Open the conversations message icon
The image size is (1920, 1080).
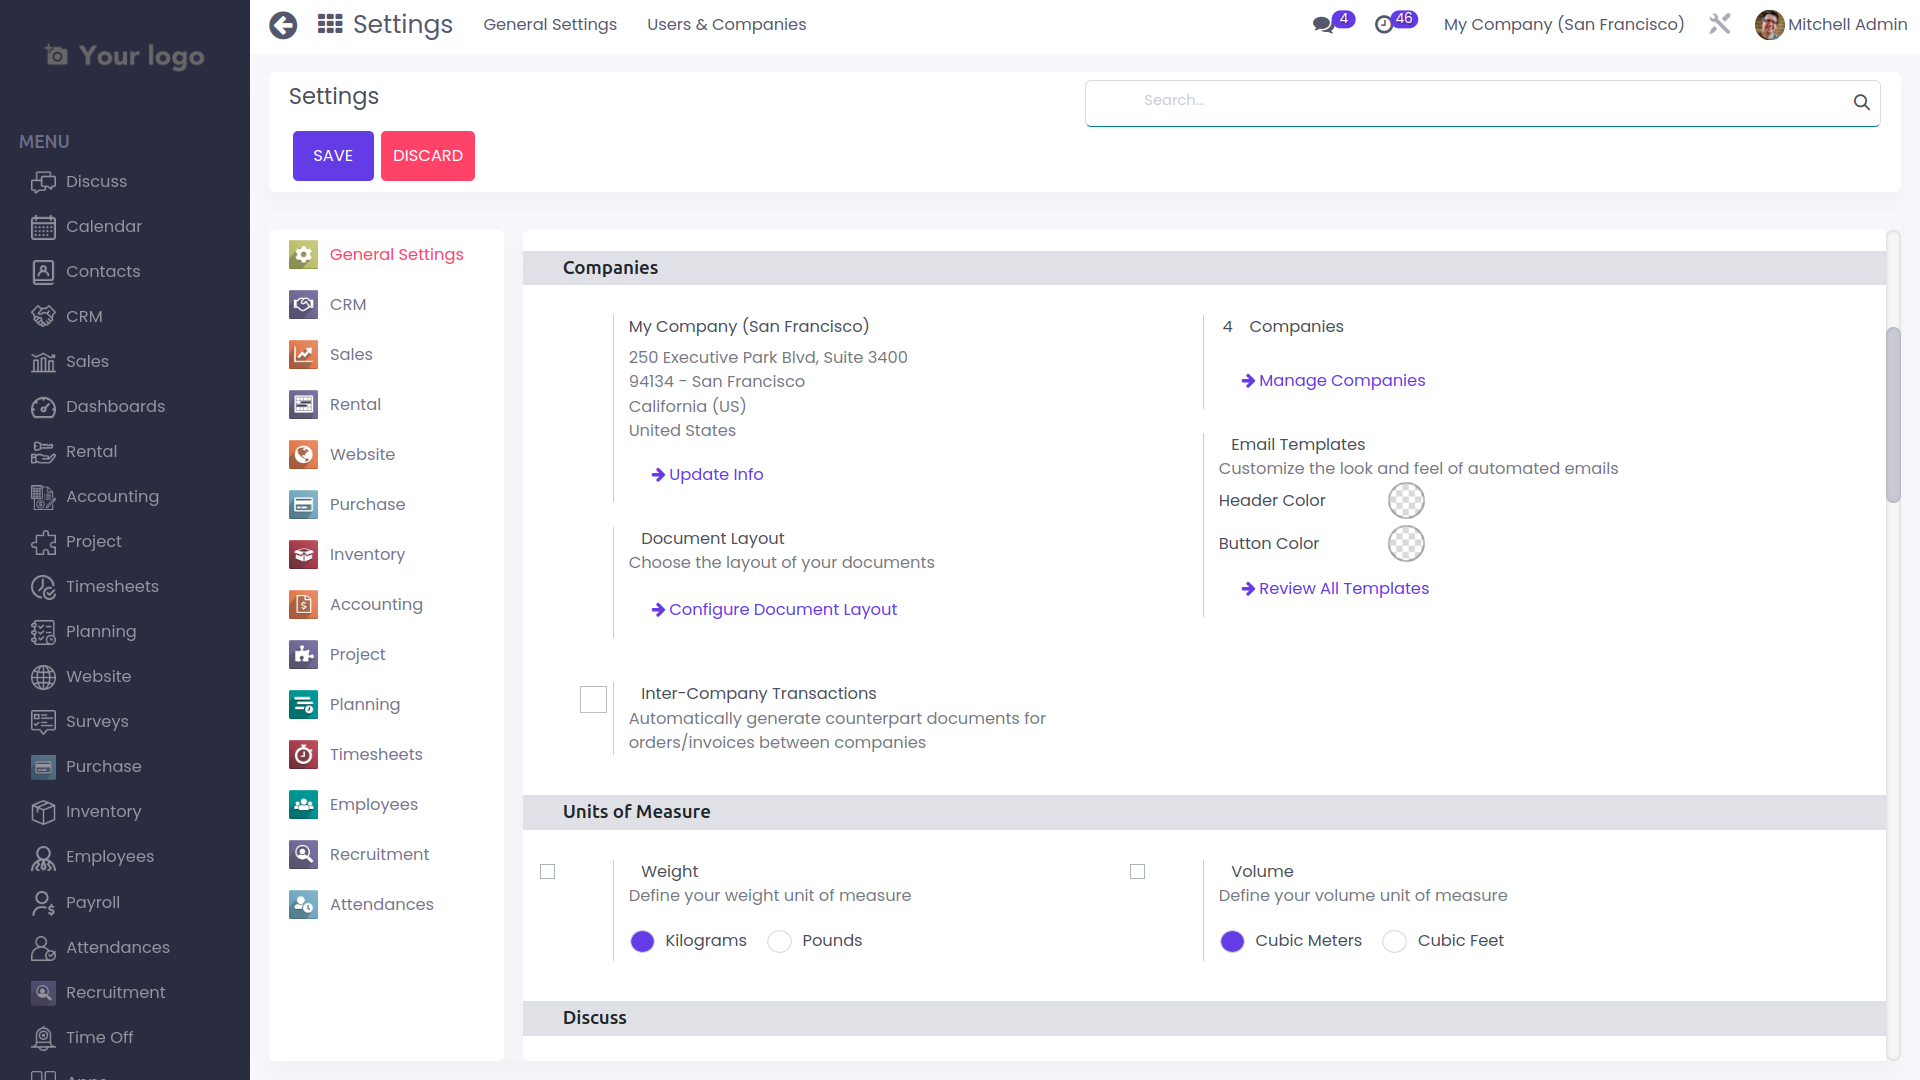[x=1323, y=25]
